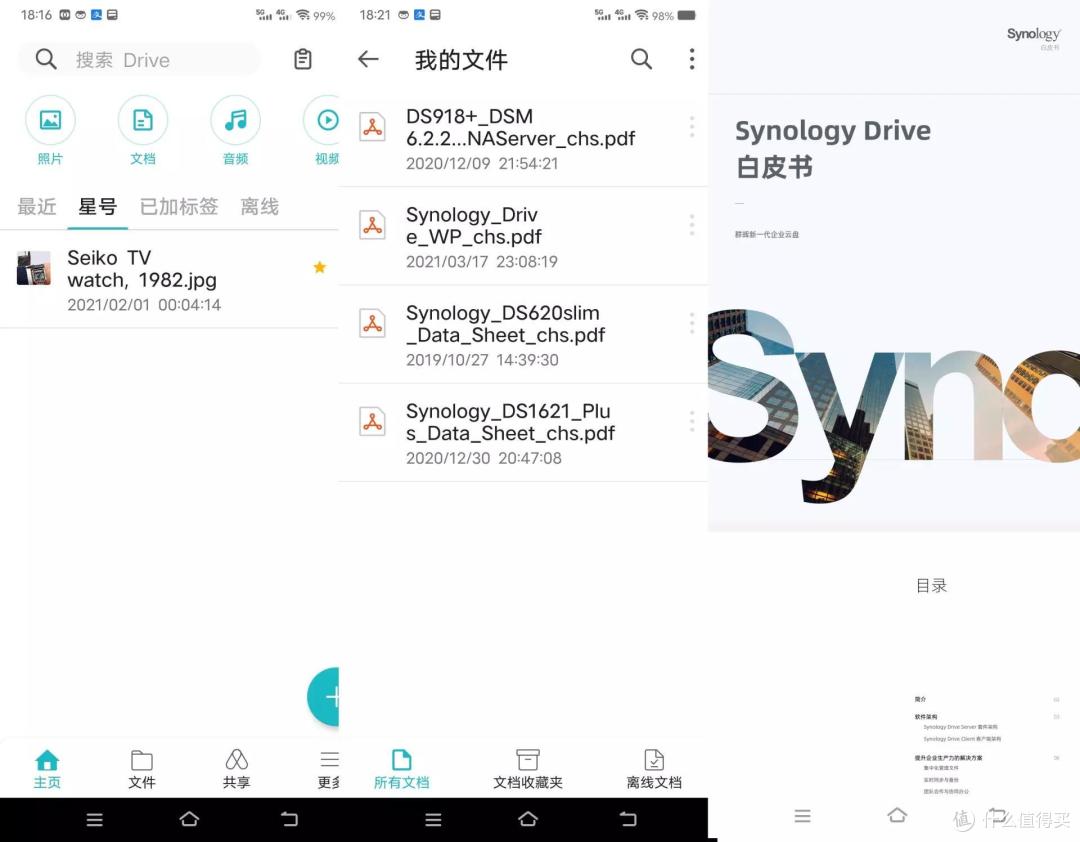Select 所有文档 tab
The image size is (1080, 842).
click(402, 769)
